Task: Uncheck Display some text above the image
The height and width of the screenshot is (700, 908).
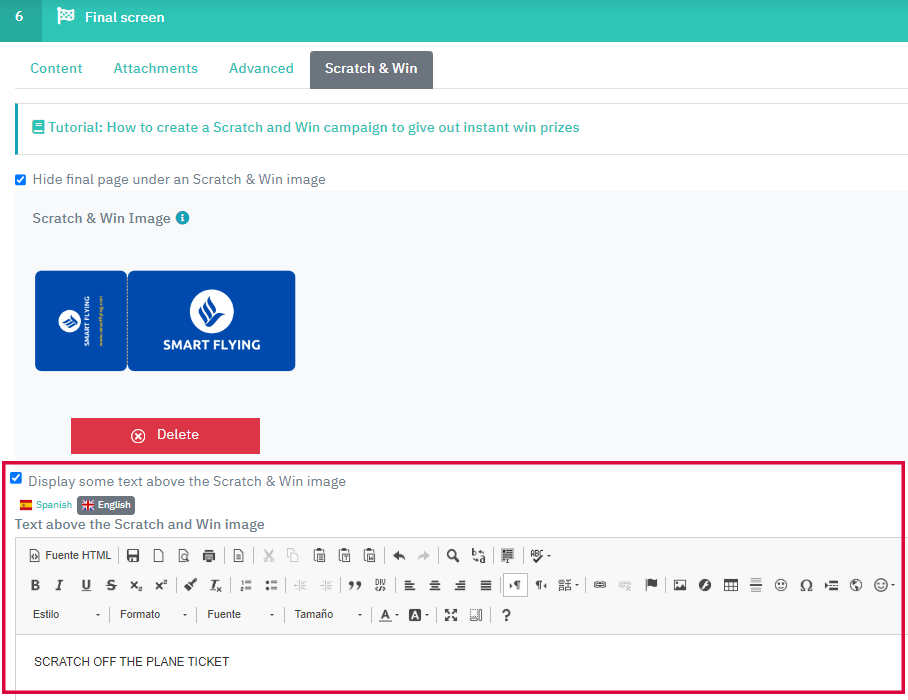Action: coord(16,478)
